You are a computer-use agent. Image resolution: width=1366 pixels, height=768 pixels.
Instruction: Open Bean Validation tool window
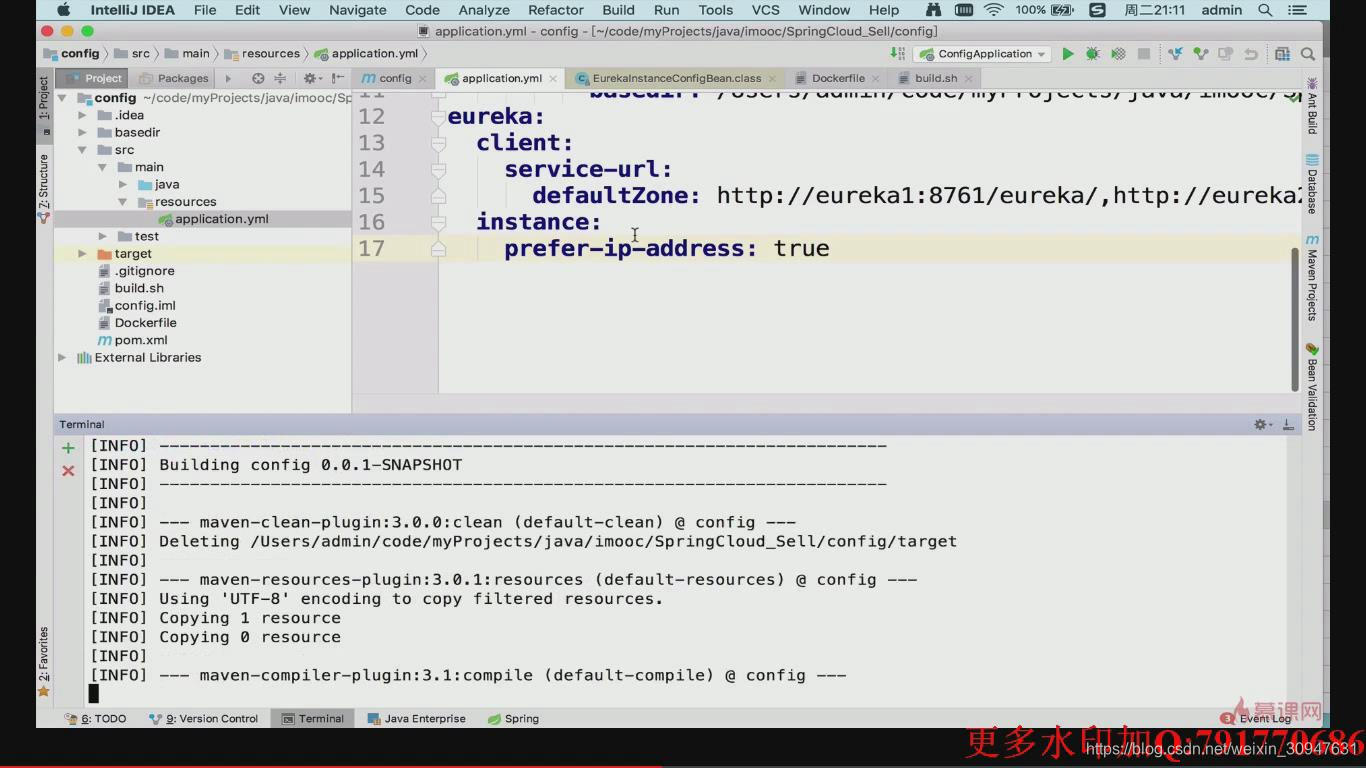[x=1312, y=387]
